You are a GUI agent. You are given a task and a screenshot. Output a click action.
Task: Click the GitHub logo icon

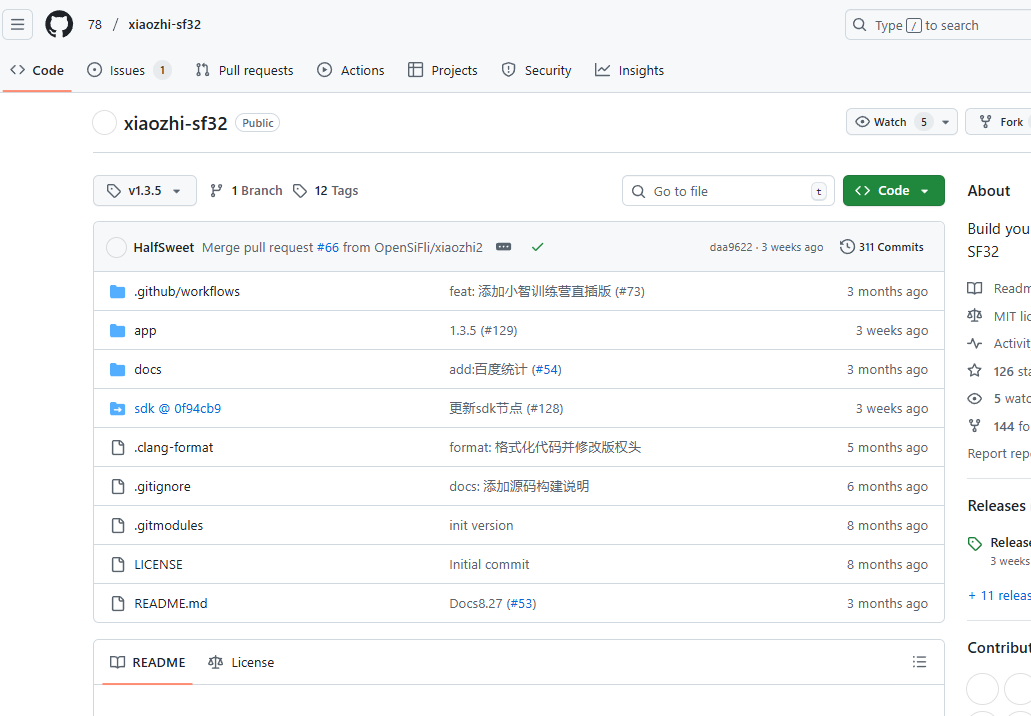tap(59, 25)
